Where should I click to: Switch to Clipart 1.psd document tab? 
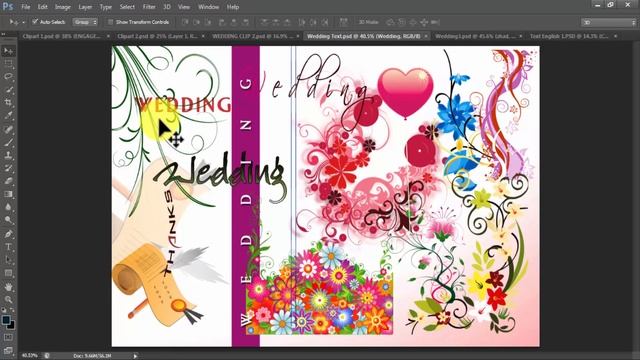pos(61,36)
